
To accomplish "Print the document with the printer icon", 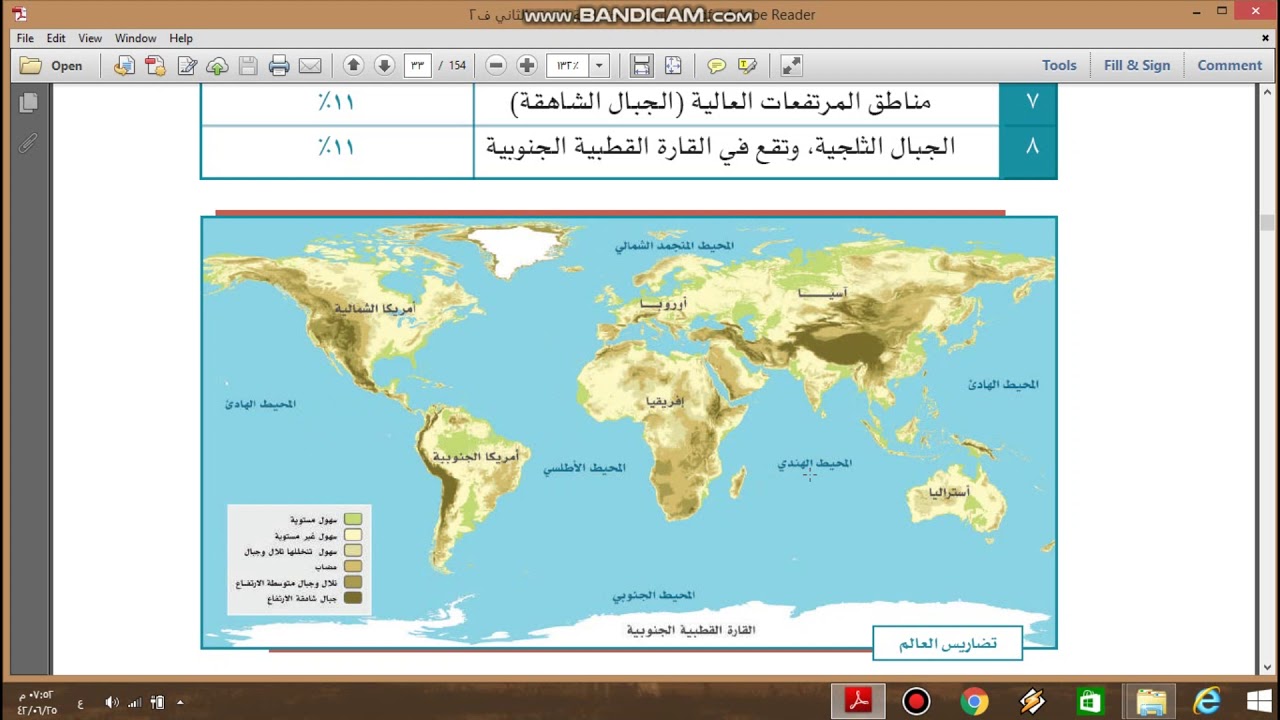I will point(279,66).
